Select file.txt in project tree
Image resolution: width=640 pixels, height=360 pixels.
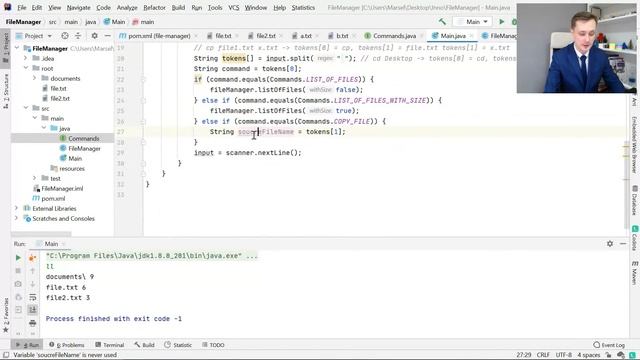[x=58, y=88]
